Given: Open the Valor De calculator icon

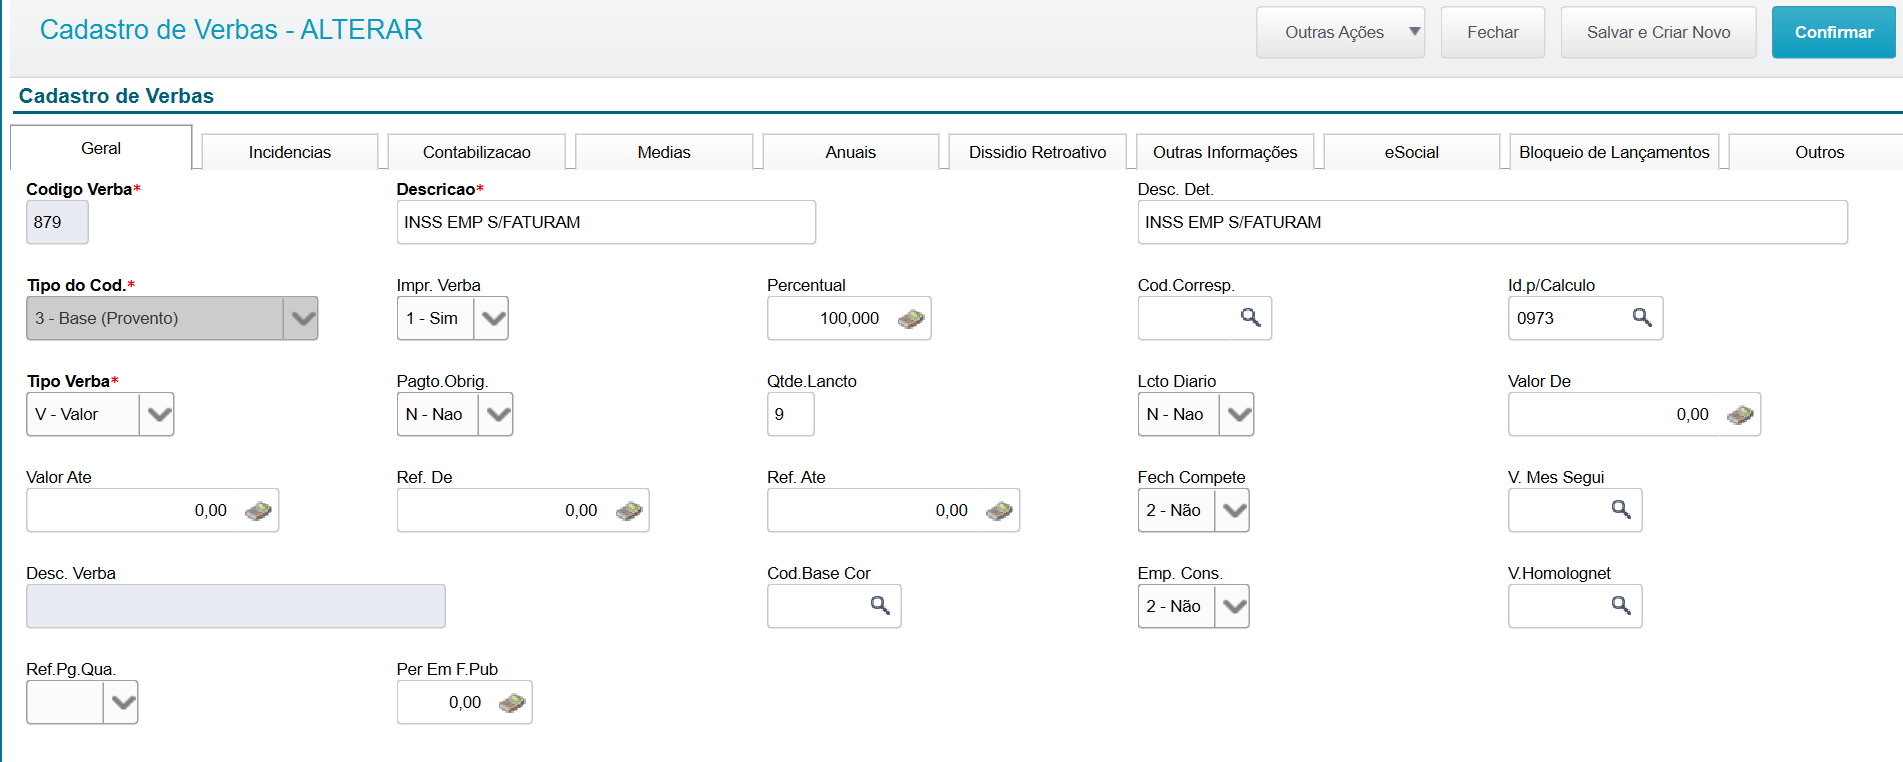Looking at the screenshot, I should (1739, 415).
